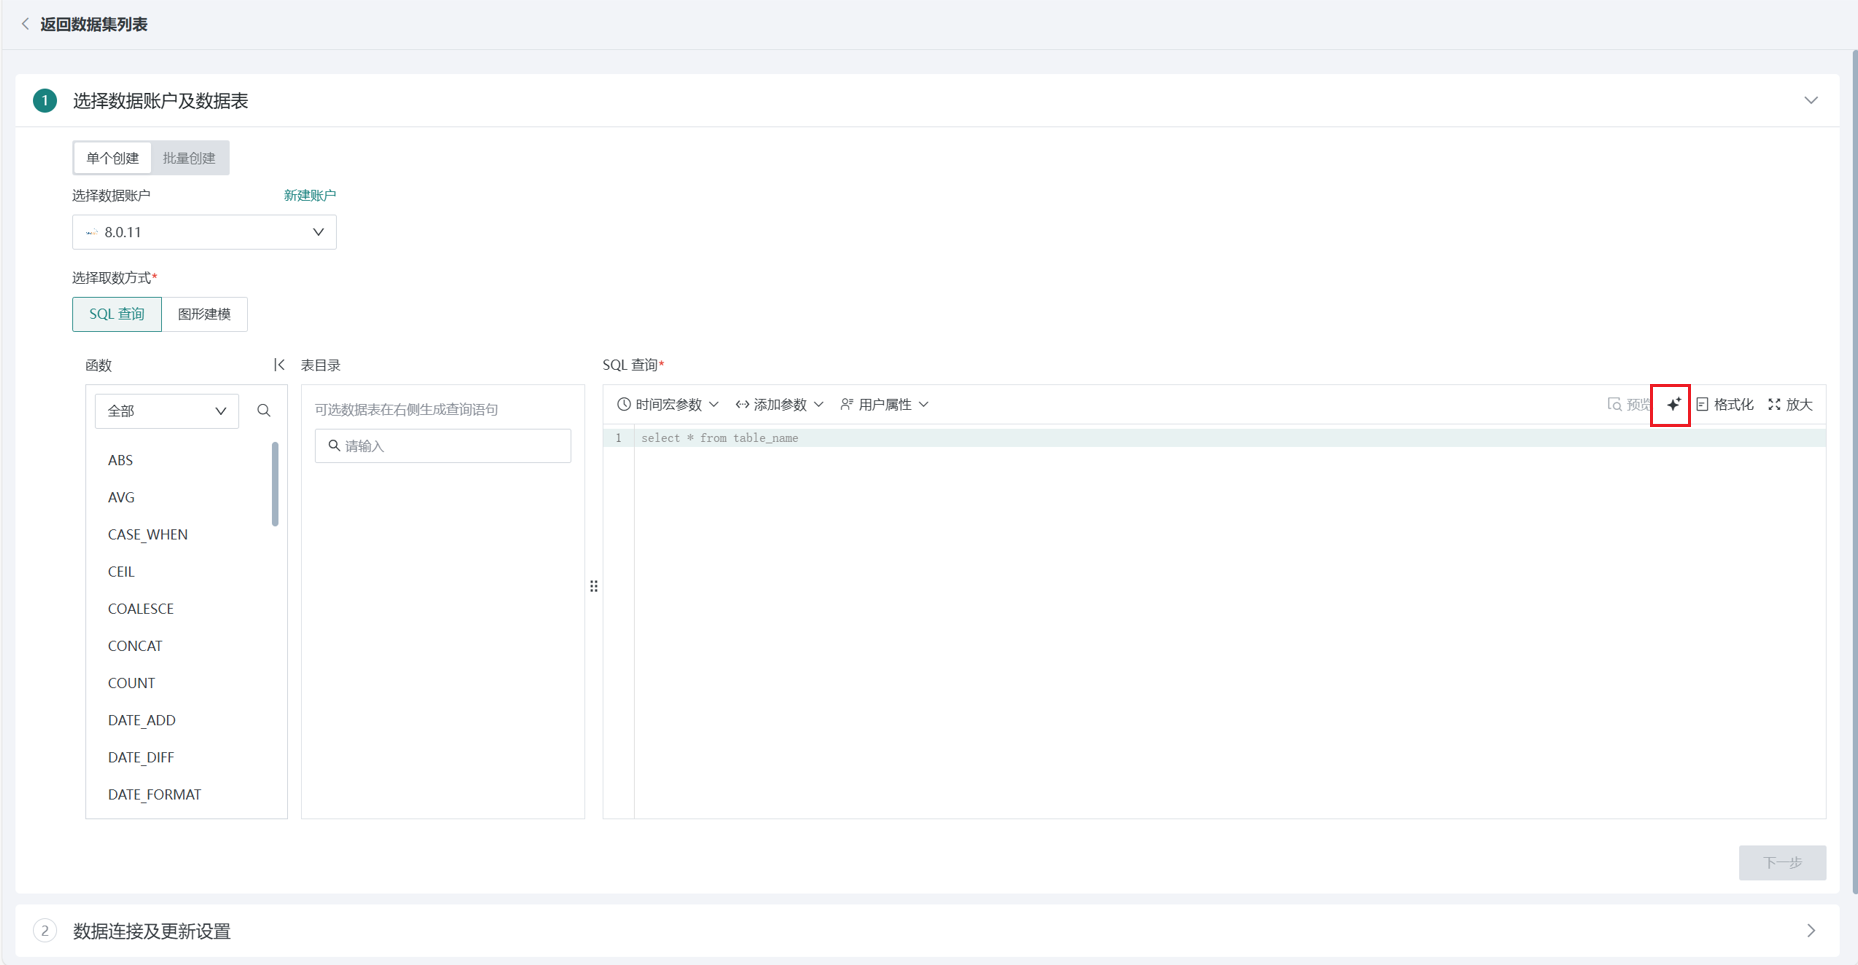Click the 格式化 format icon

click(1702, 405)
